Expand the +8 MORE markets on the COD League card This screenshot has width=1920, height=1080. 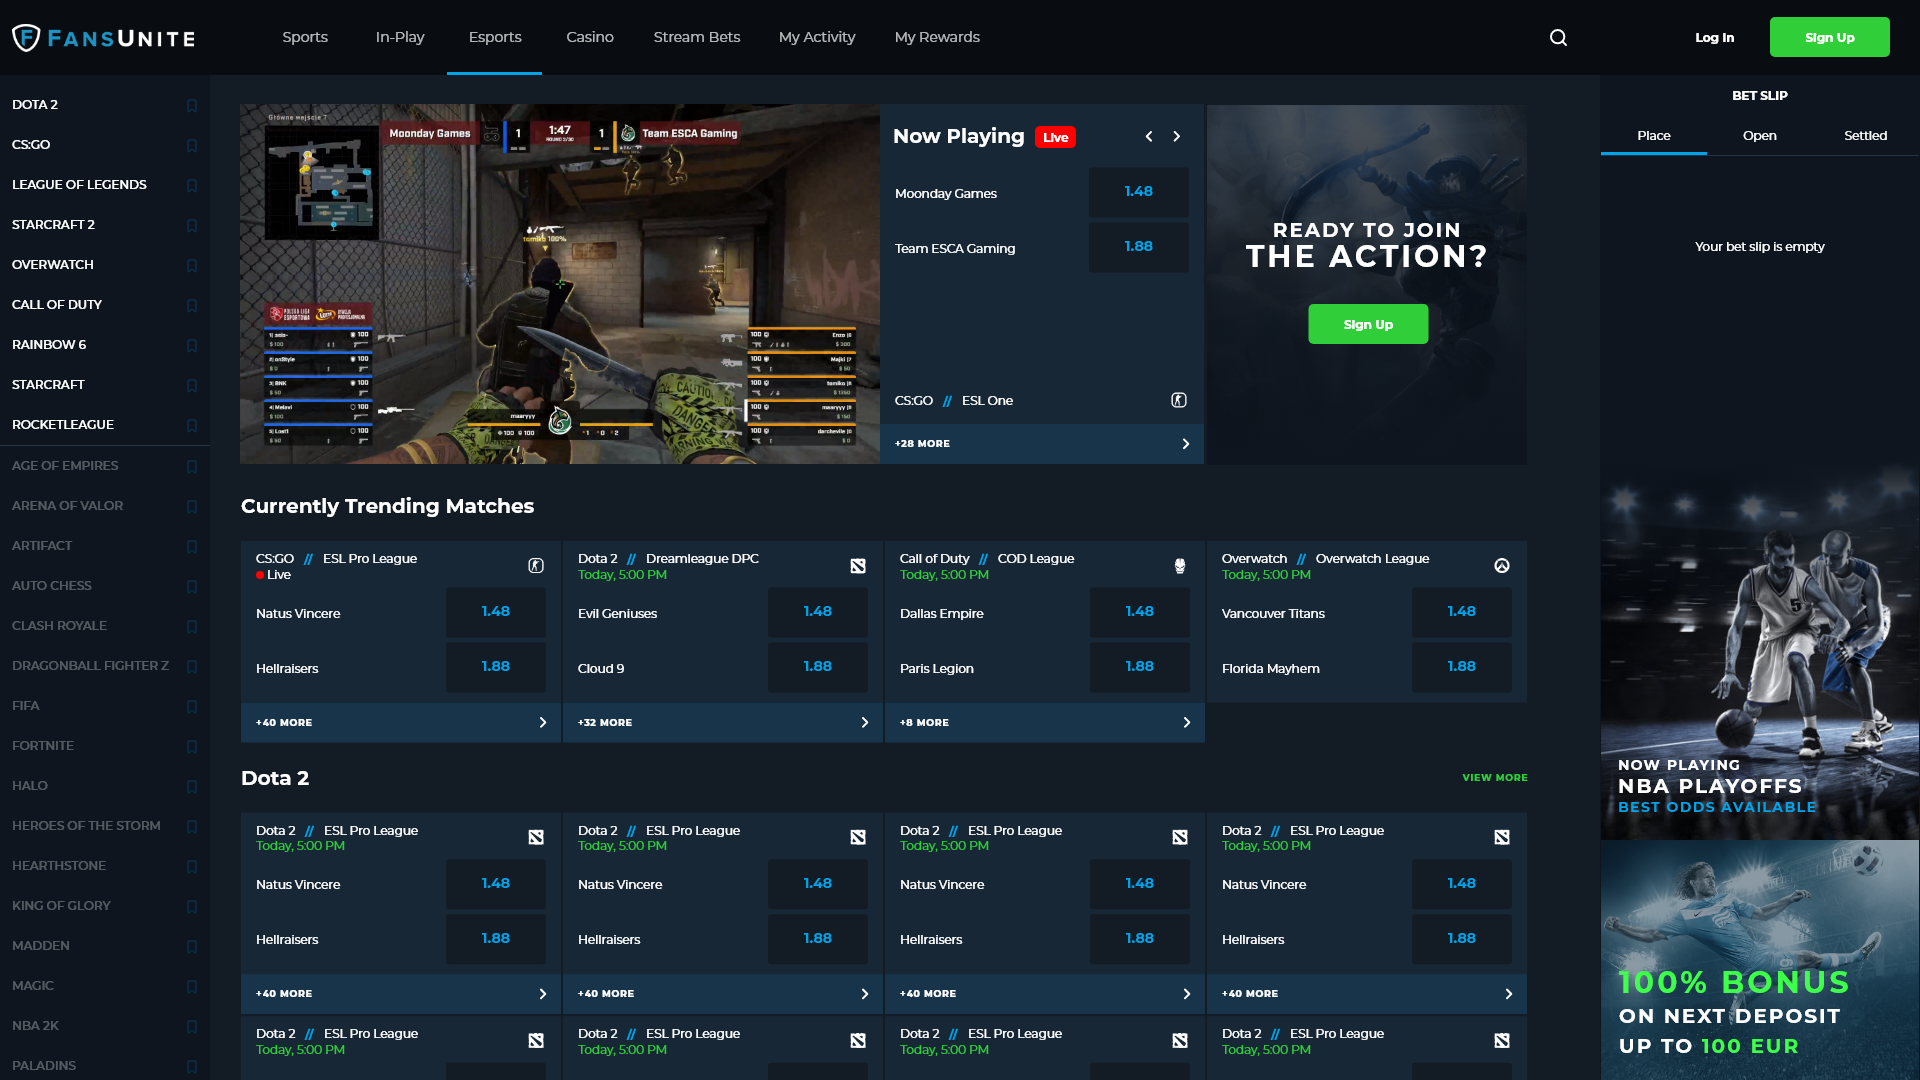1044,721
